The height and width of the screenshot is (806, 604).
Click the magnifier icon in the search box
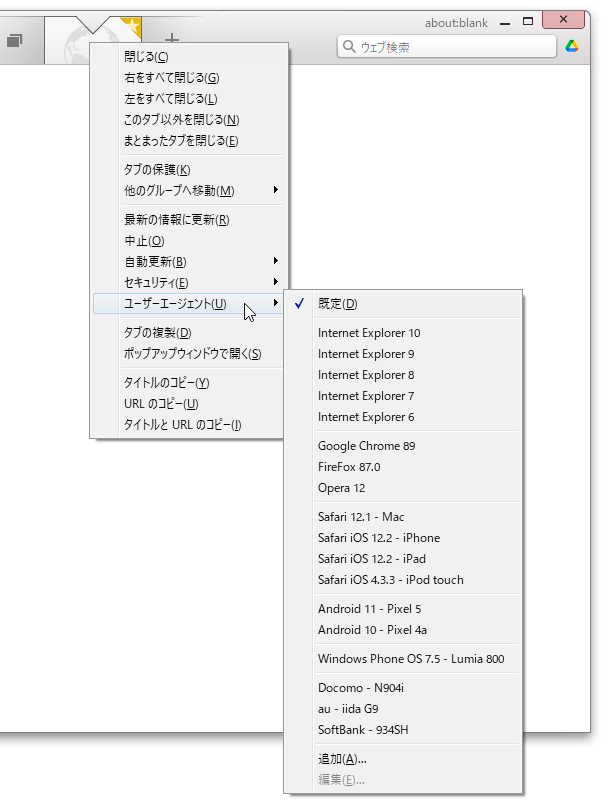click(349, 47)
